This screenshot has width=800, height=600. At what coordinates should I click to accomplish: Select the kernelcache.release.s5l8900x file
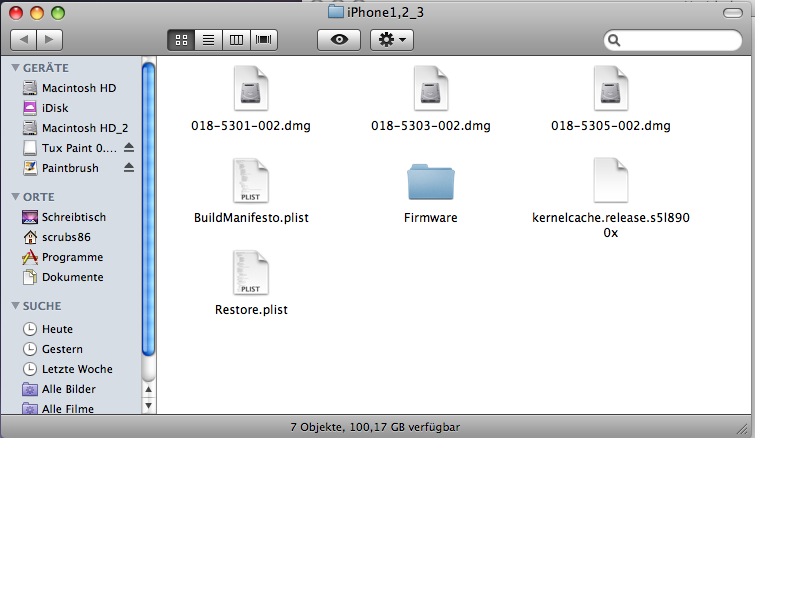pyautogui.click(x=610, y=181)
